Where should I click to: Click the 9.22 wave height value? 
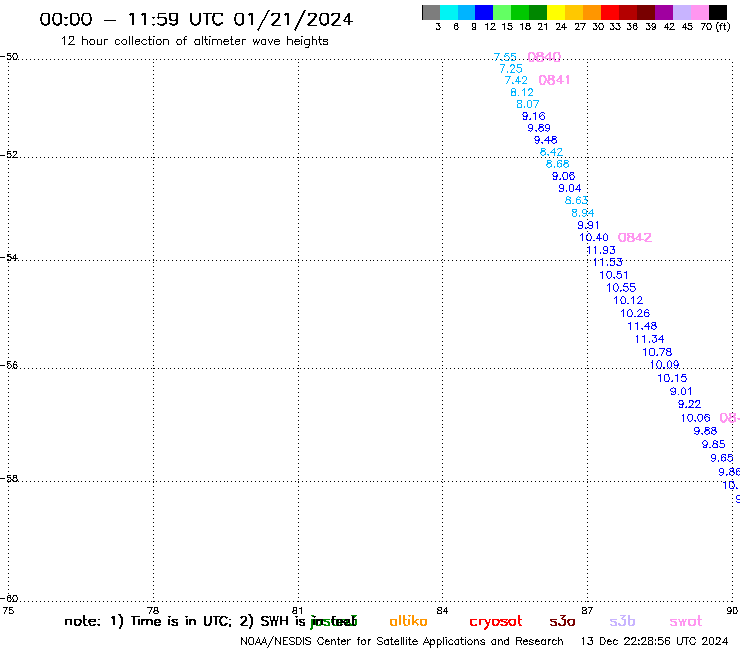pyautogui.click(x=690, y=404)
